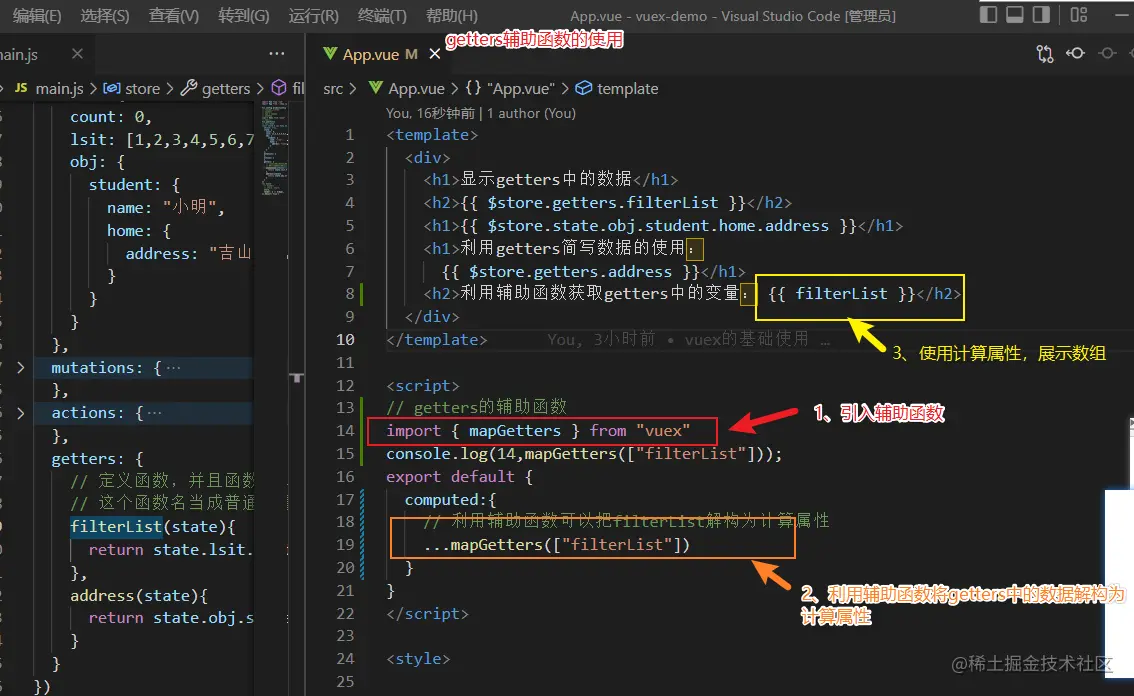This screenshot has width=1134, height=696.
Task: Close the main.js tab
Action: 77,54
